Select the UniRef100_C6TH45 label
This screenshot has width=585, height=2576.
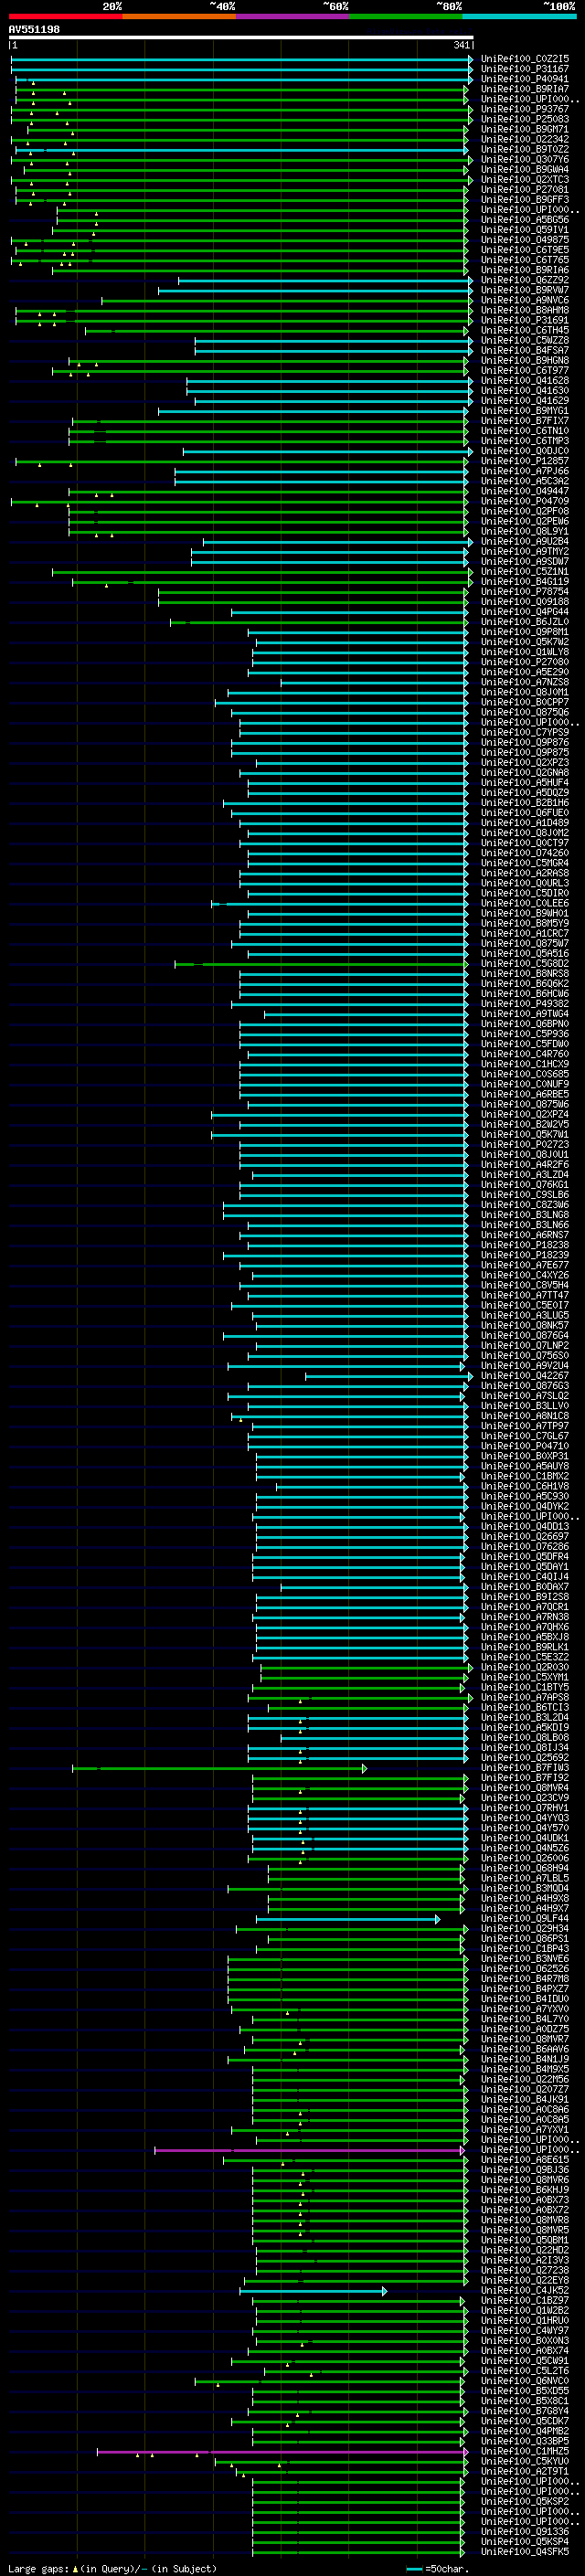525,330
